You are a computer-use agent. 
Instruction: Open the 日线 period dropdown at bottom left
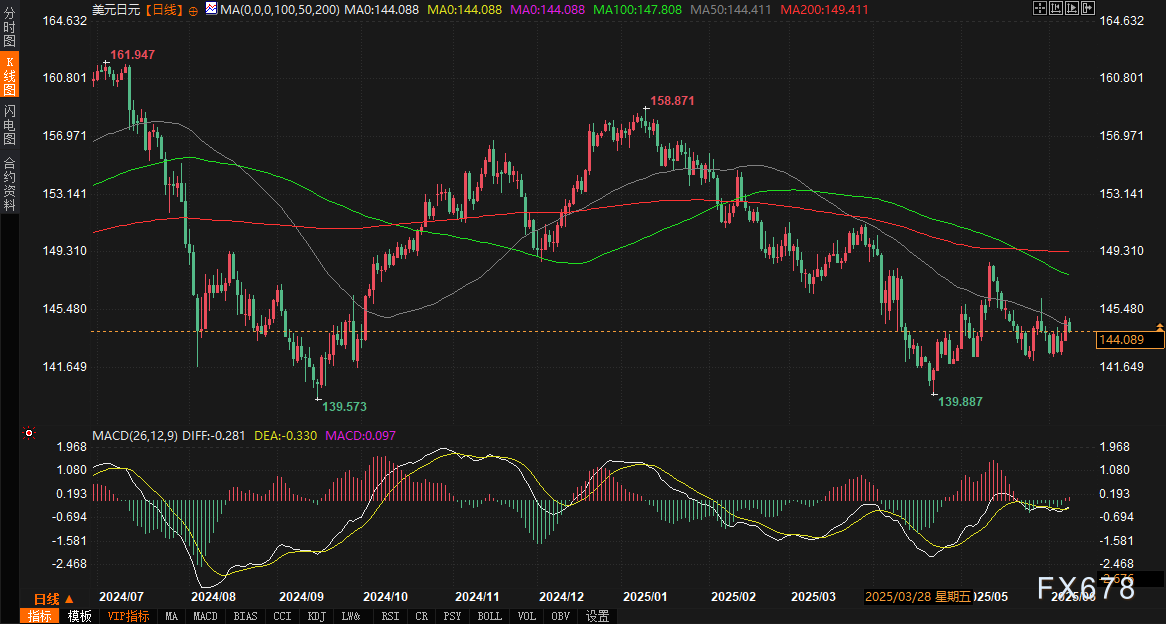coord(46,598)
